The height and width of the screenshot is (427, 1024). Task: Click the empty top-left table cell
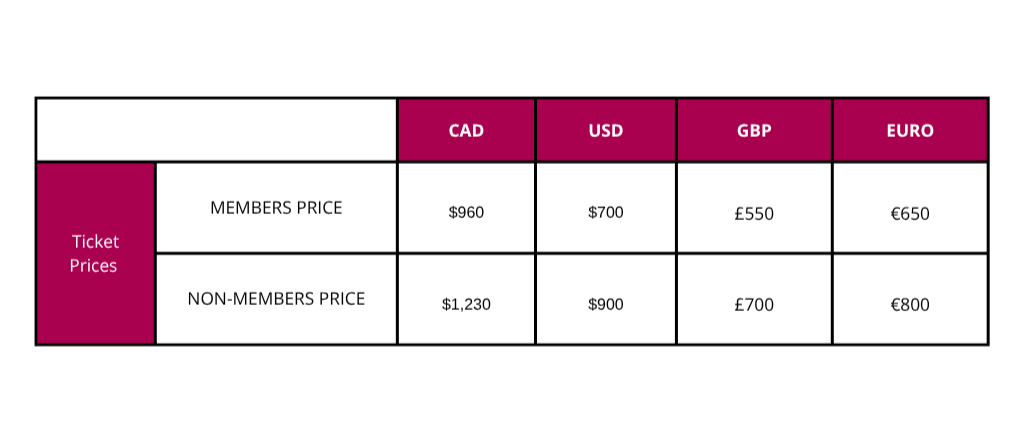pyautogui.click(x=216, y=130)
